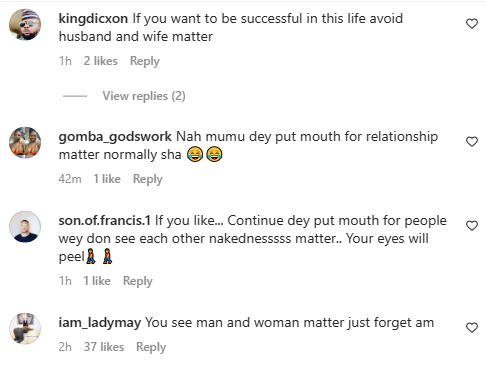
Task: Like kingdicxon's comment with the heart
Action: tap(472, 24)
